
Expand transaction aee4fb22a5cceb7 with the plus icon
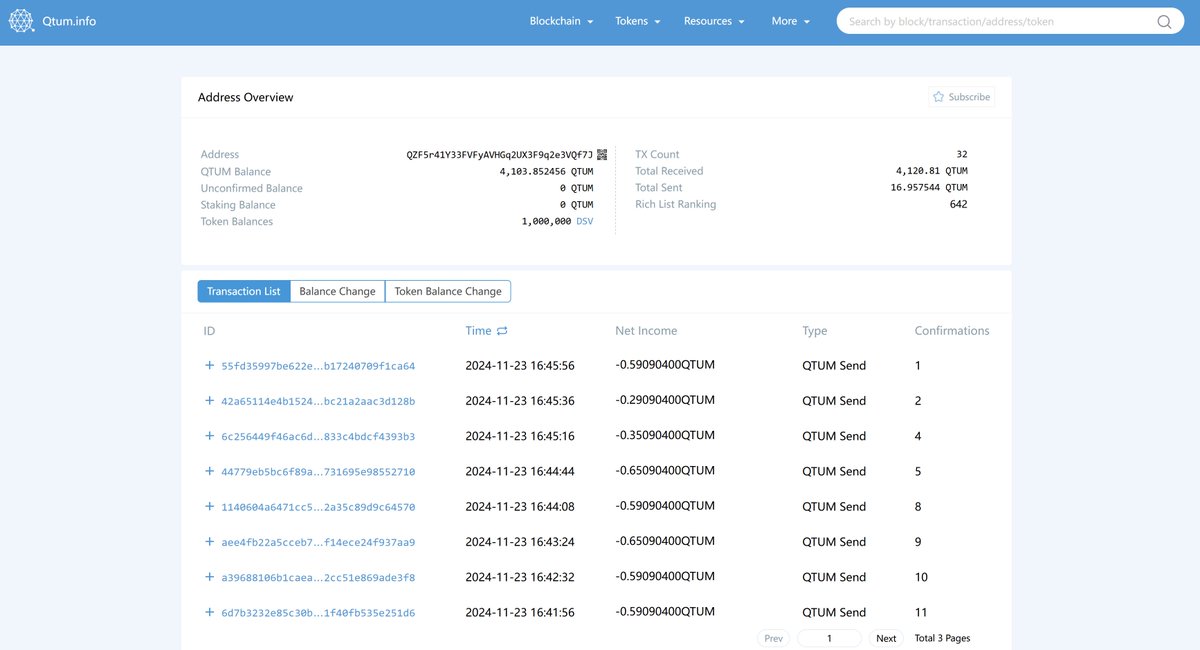(x=209, y=541)
